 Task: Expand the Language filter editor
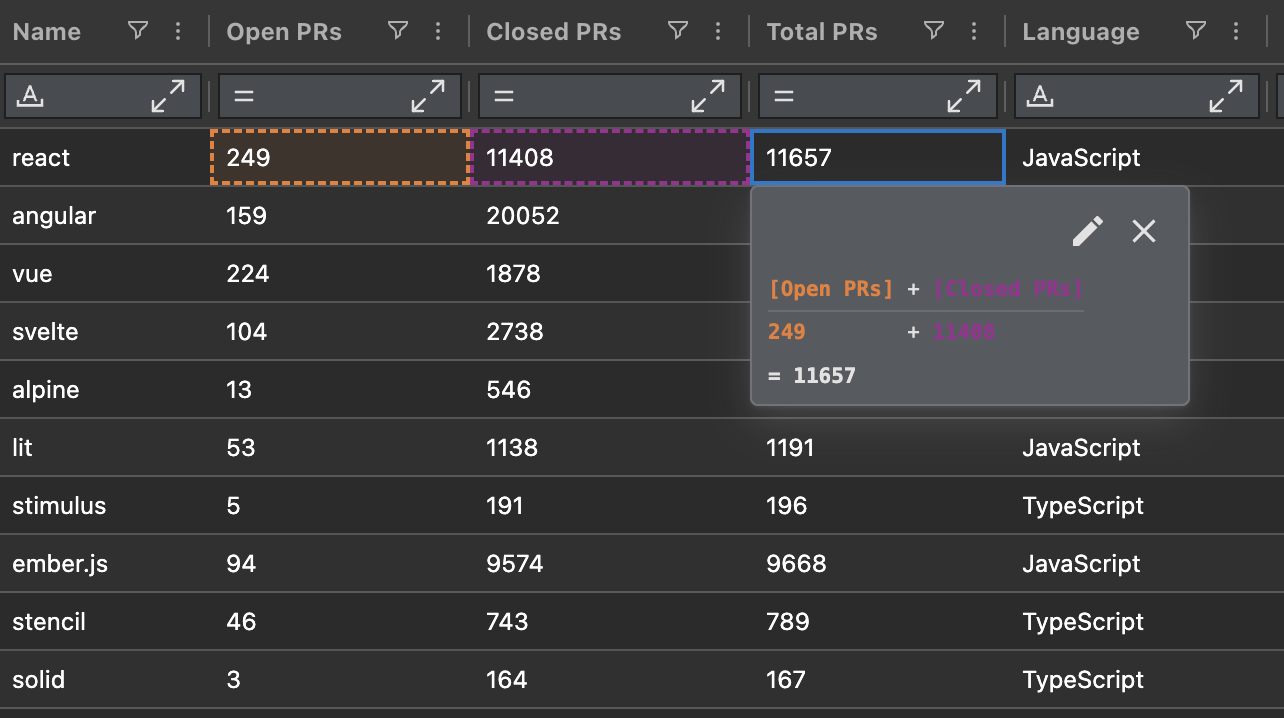[1224, 96]
